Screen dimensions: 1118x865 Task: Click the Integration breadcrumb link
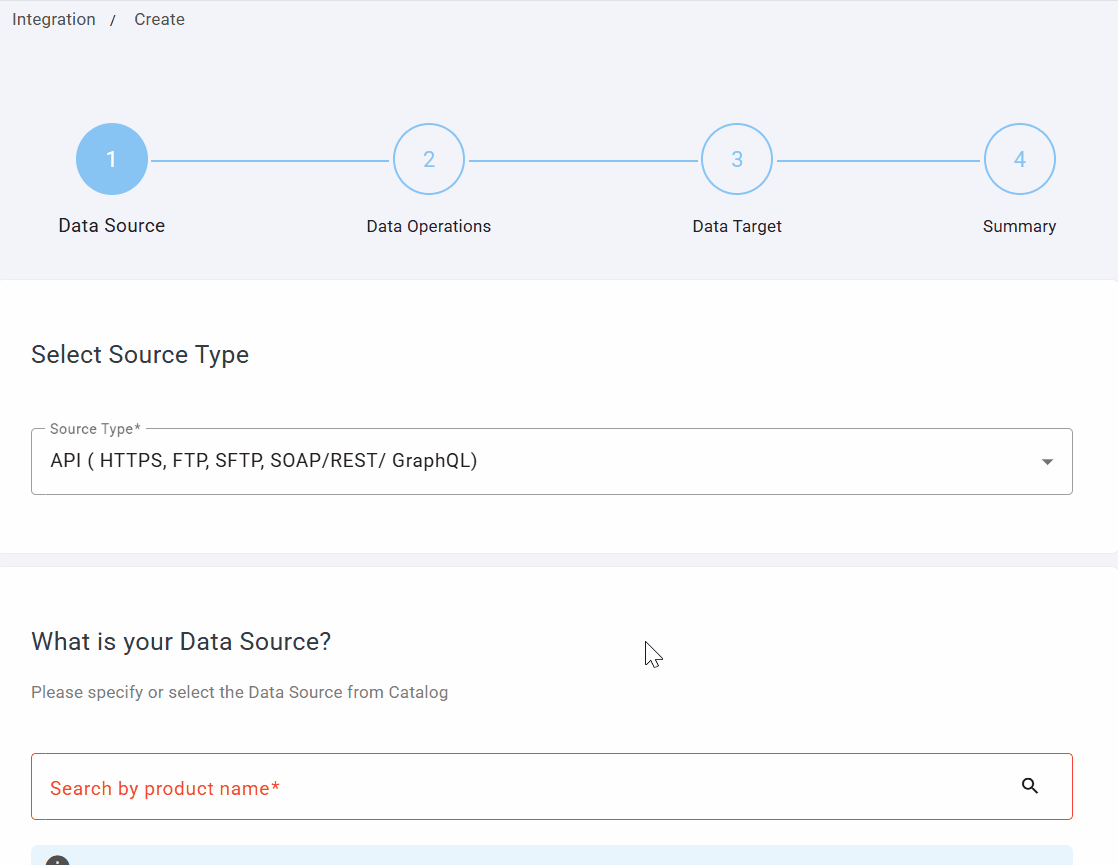click(x=54, y=20)
